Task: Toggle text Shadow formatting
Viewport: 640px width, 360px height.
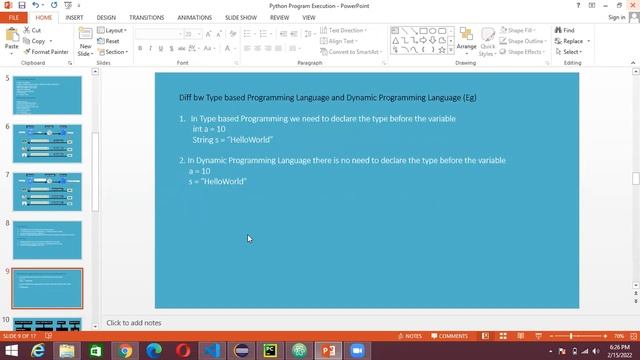Action: coord(171,49)
